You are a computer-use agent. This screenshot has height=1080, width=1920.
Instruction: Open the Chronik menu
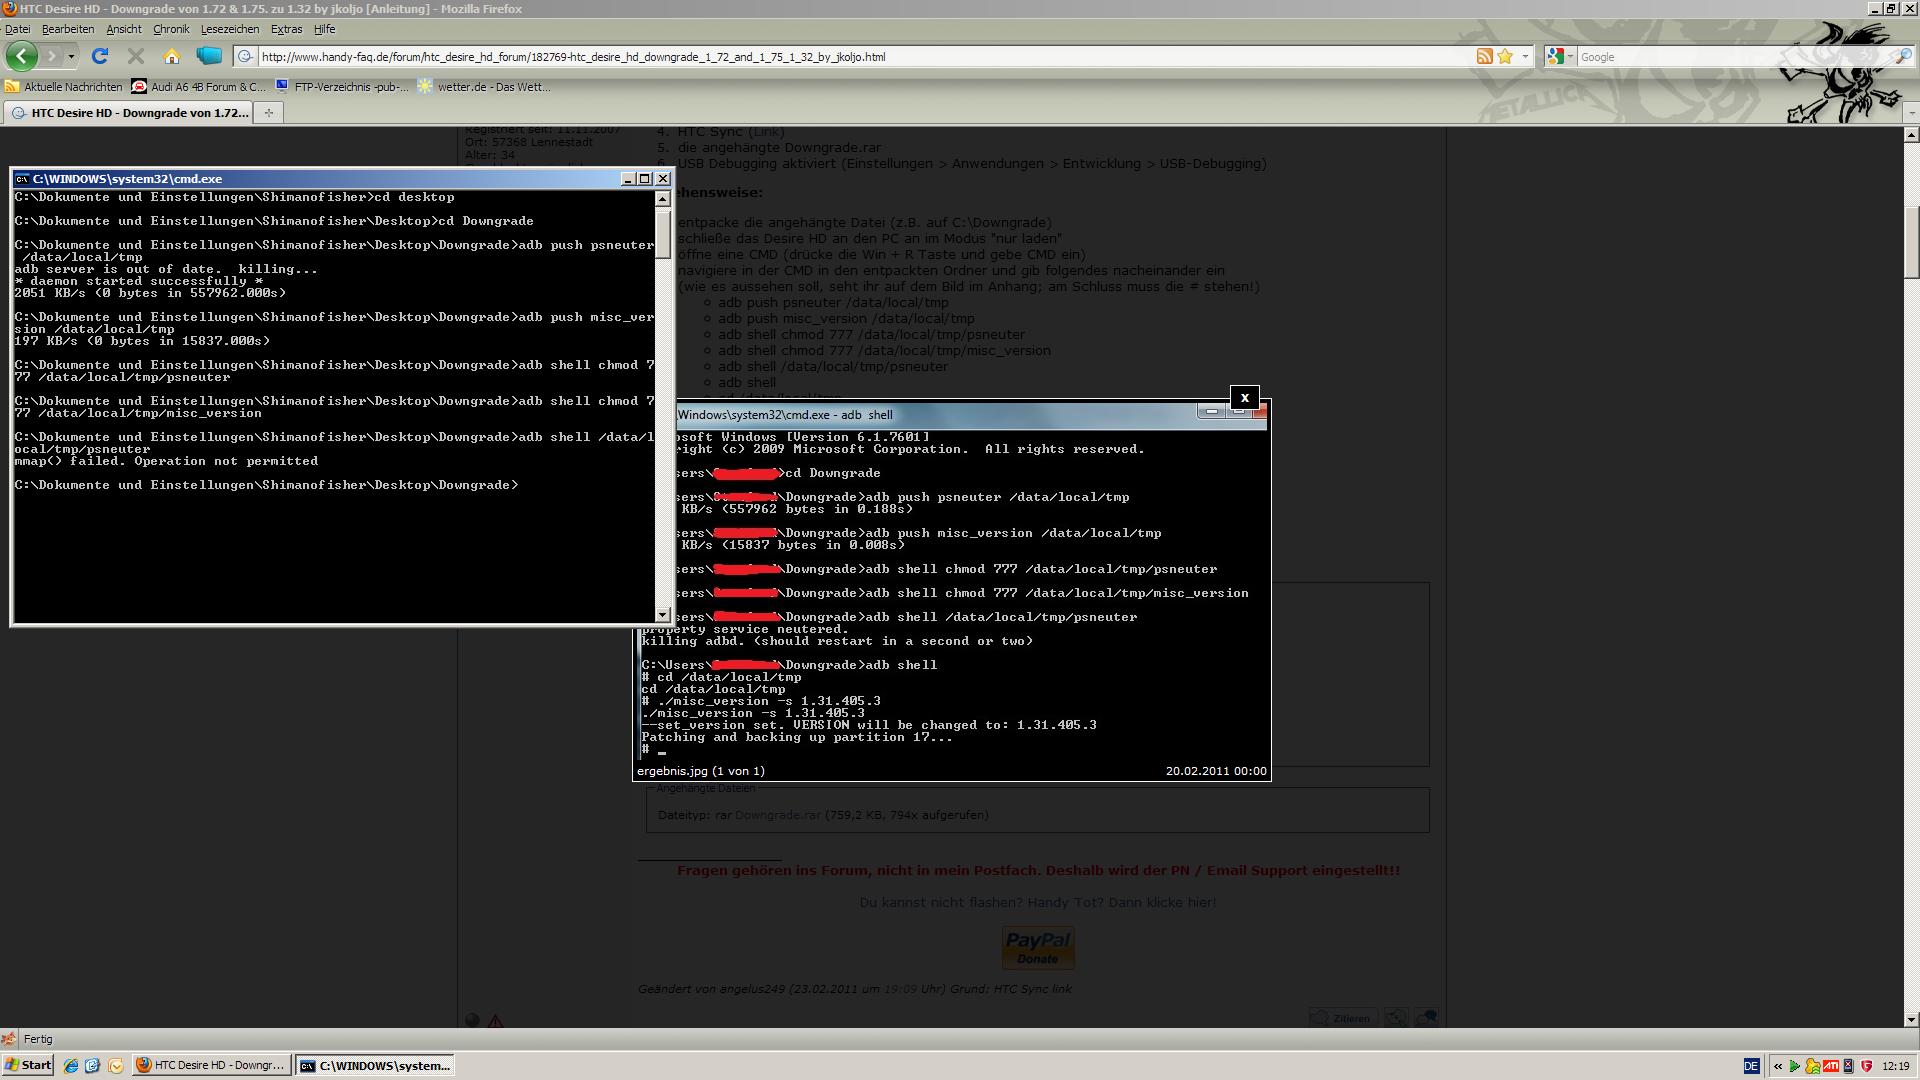click(x=171, y=29)
